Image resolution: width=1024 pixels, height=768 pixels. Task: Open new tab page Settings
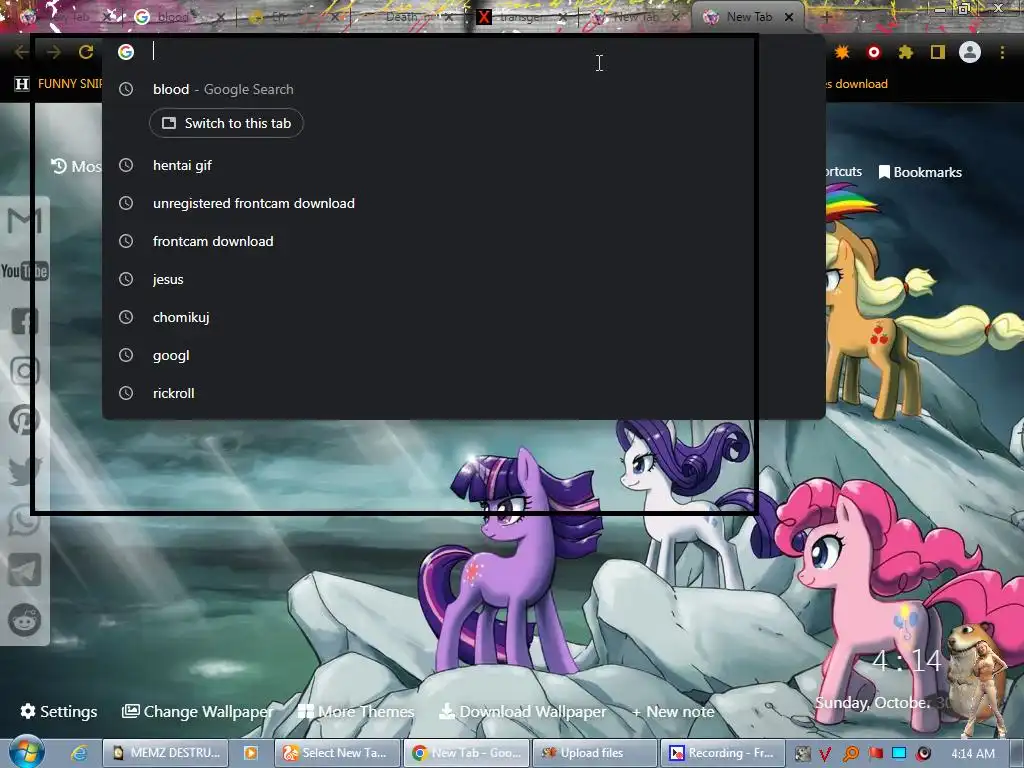(x=59, y=711)
